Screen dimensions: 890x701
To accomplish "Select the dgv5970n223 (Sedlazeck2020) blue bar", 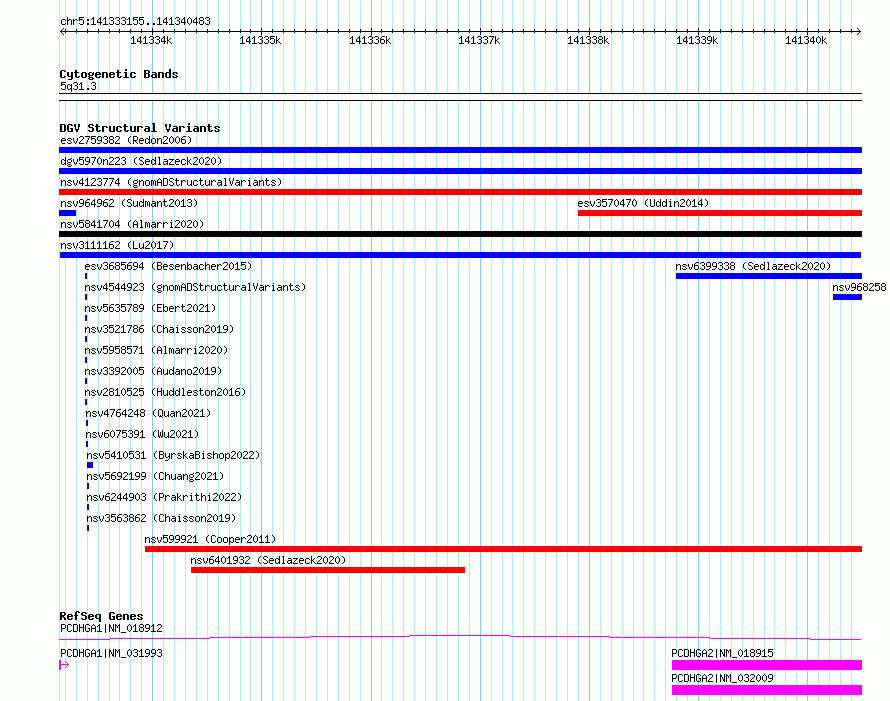I will point(460,171).
